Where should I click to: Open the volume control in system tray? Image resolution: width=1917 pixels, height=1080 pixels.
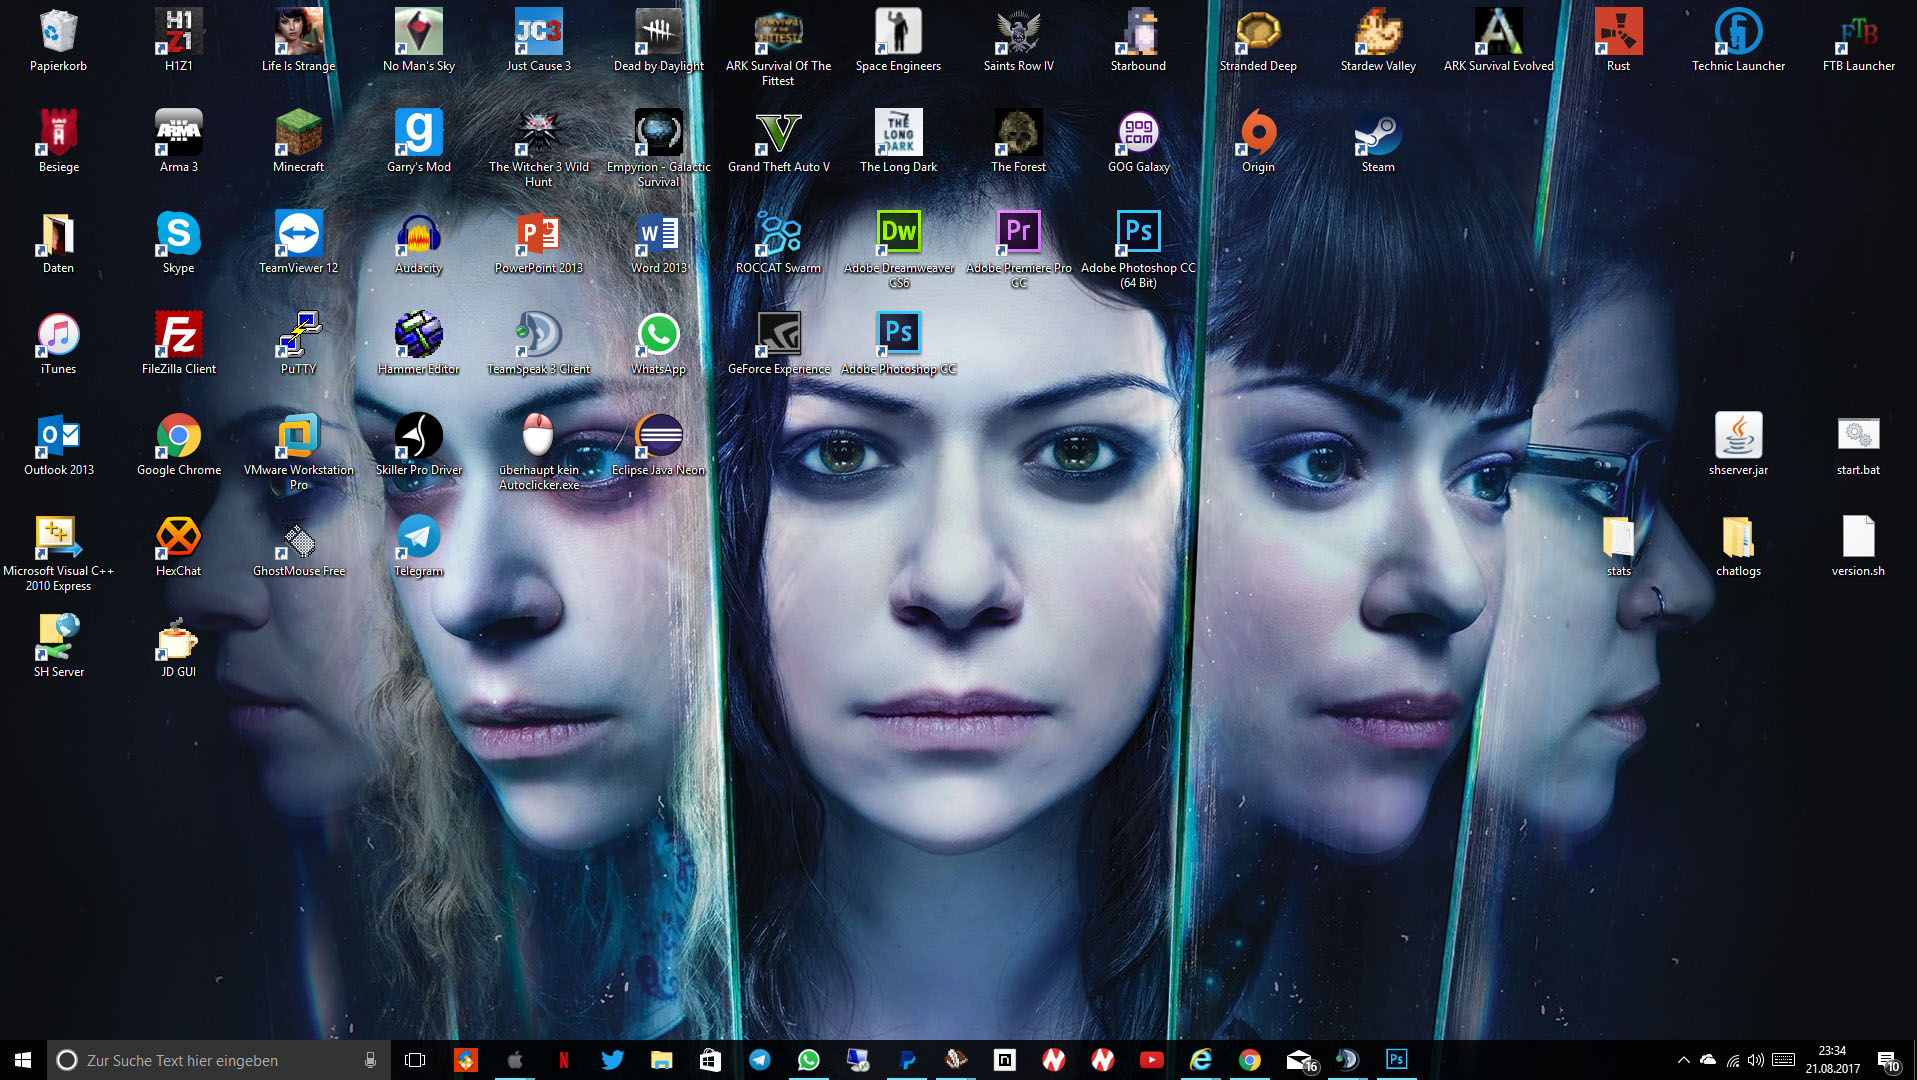pos(1756,1060)
